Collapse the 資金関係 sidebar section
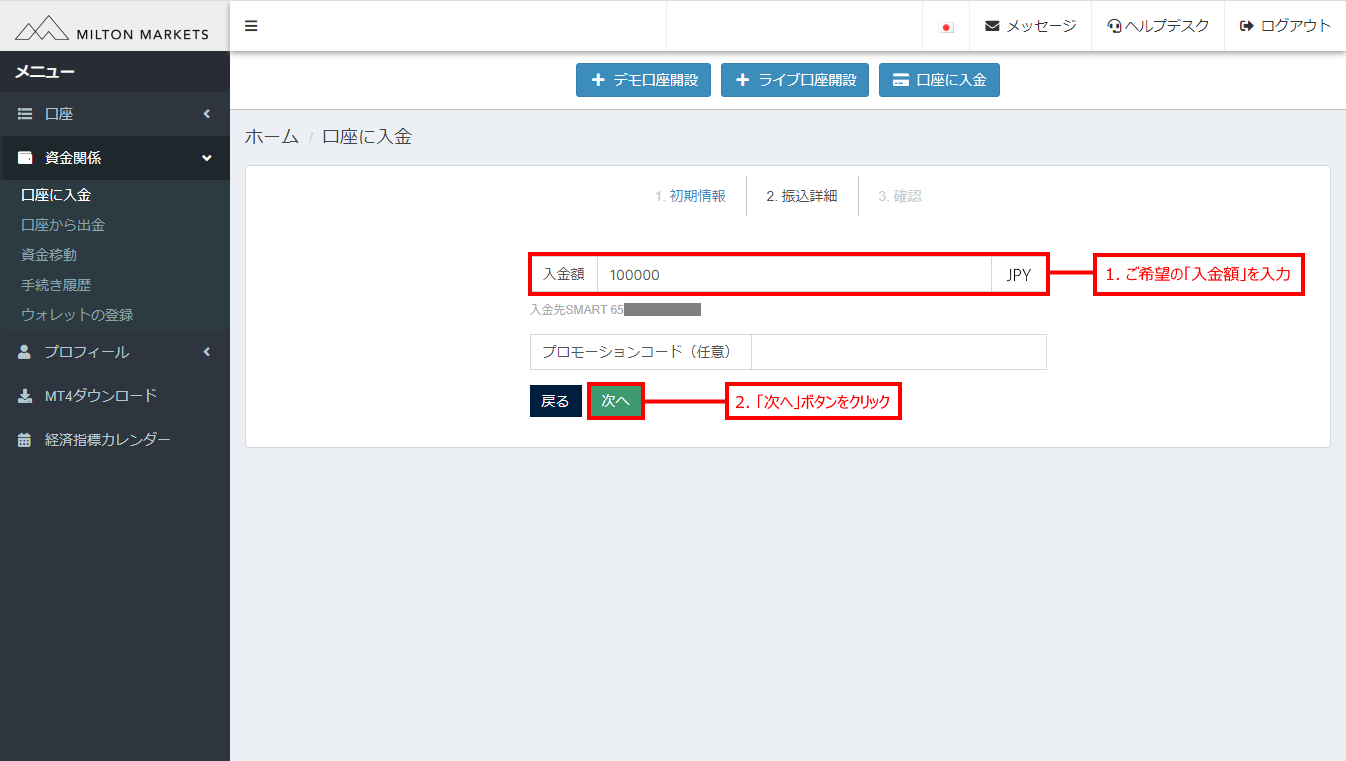The width and height of the screenshot is (1346, 761). [x=207, y=158]
